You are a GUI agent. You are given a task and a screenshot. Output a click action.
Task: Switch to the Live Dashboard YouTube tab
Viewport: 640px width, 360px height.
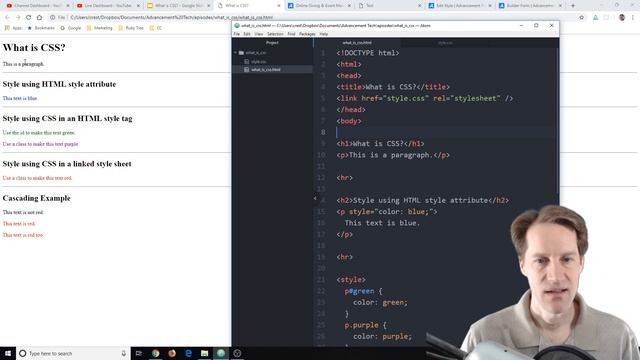tap(108, 6)
